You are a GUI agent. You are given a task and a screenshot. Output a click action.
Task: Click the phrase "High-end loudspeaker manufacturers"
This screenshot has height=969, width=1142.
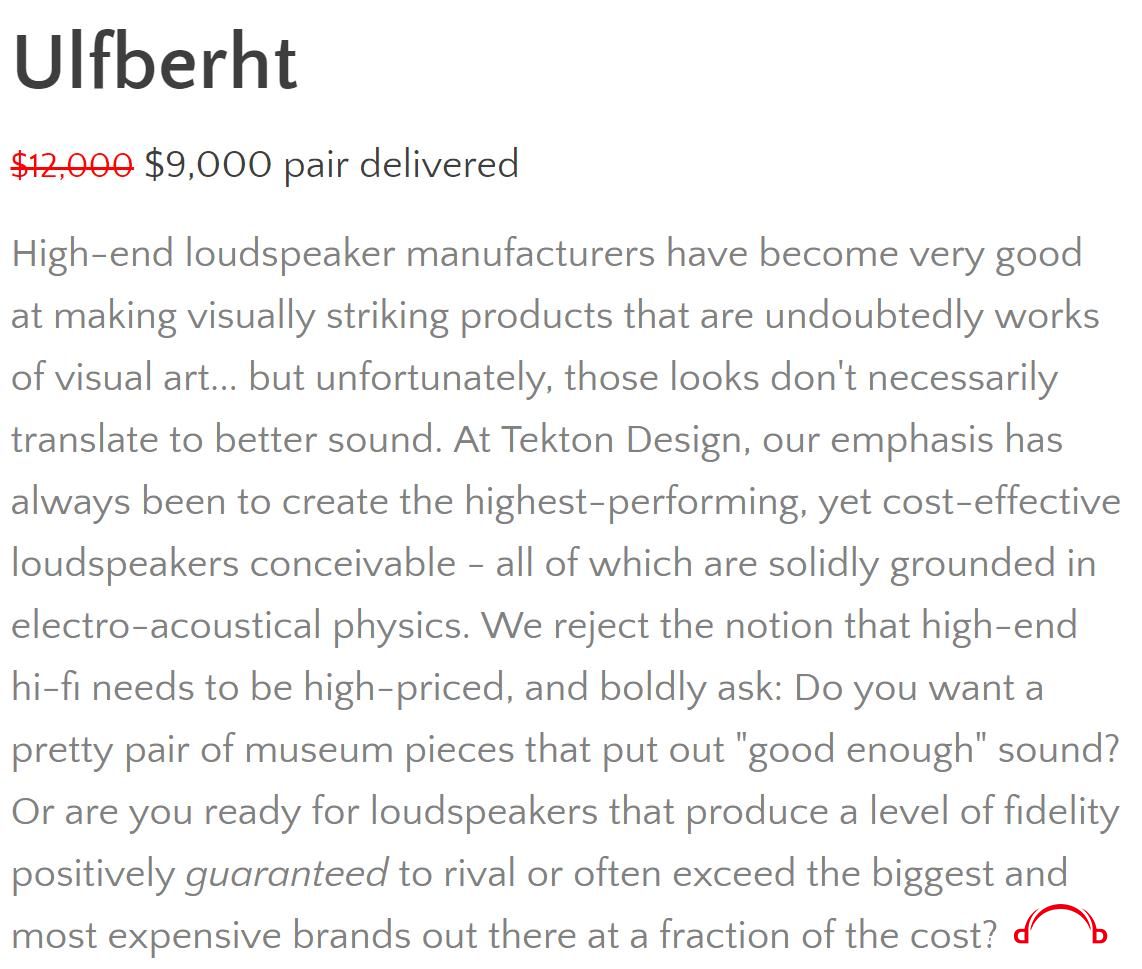click(x=334, y=256)
